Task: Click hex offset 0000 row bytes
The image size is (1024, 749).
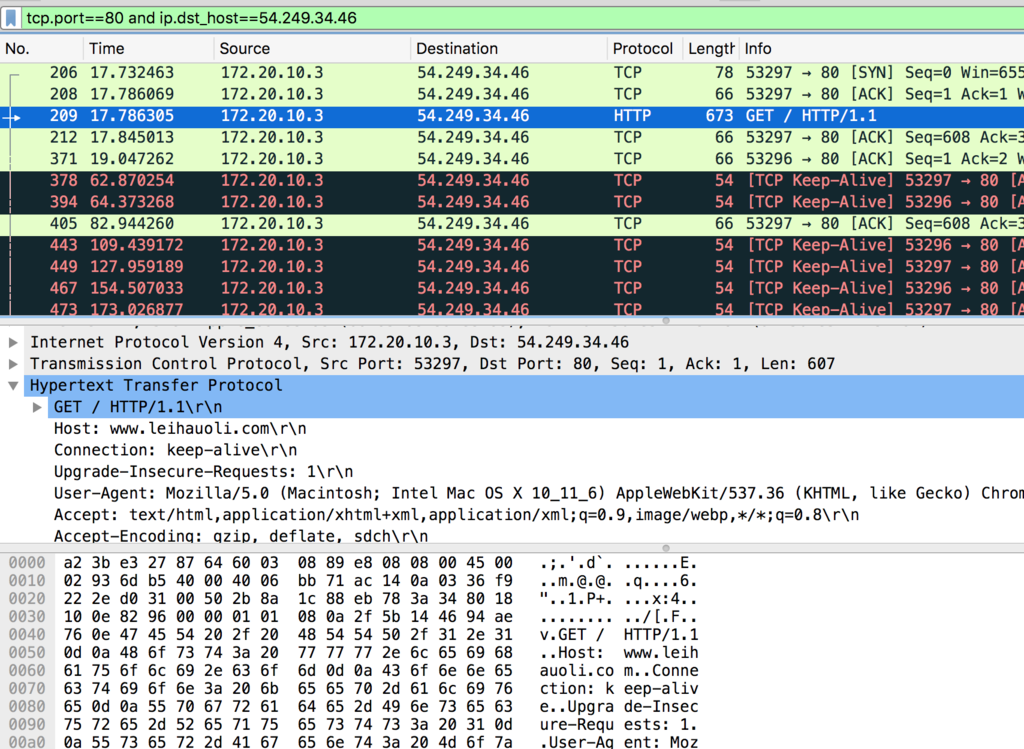Action: click(x=288, y=563)
